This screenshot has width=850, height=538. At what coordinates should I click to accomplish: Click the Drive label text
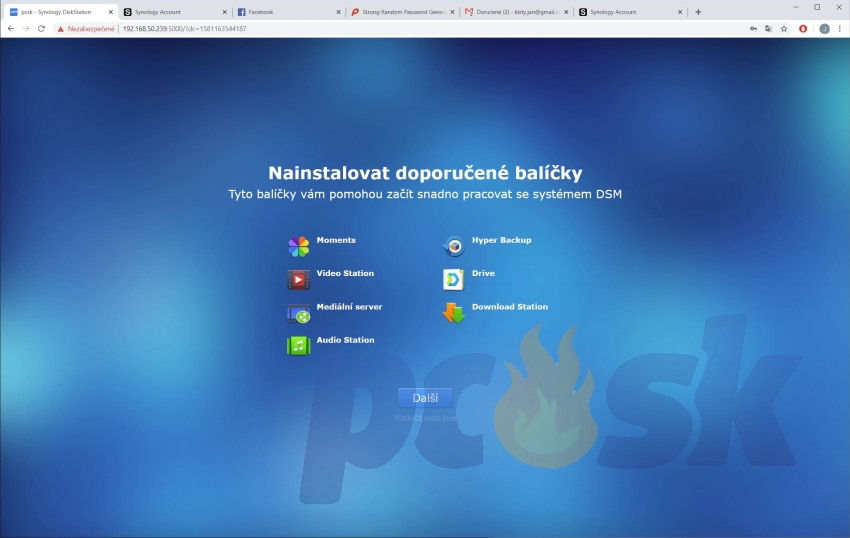point(483,273)
